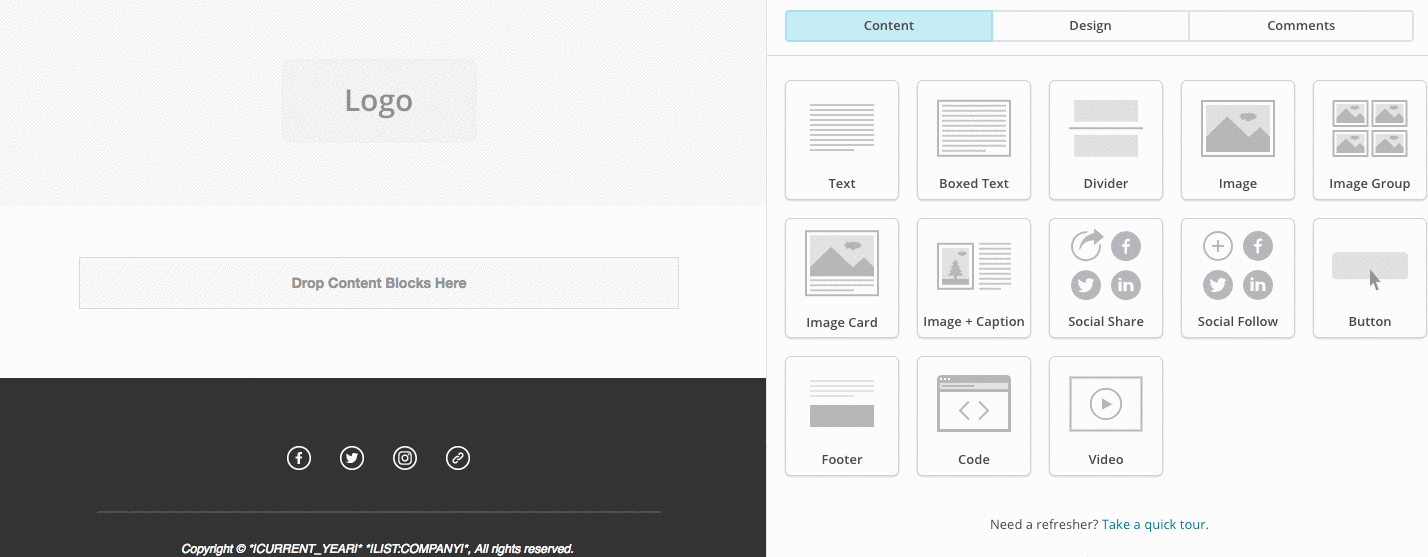Switch to the Content tab
The height and width of the screenshot is (557, 1428).
click(889, 26)
